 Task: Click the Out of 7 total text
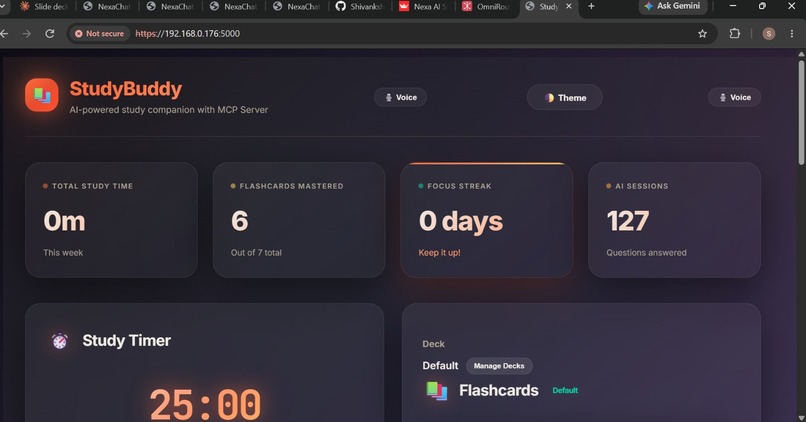pyautogui.click(x=256, y=252)
